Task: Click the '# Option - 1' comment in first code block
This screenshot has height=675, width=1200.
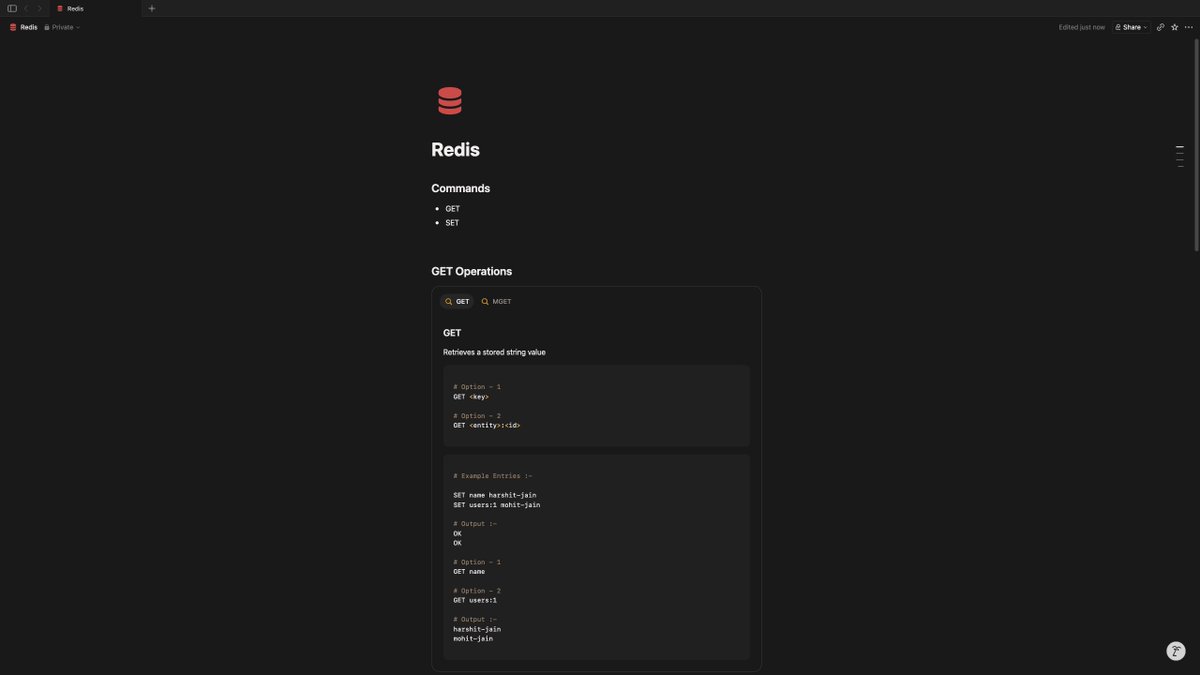Action: click(x=477, y=387)
